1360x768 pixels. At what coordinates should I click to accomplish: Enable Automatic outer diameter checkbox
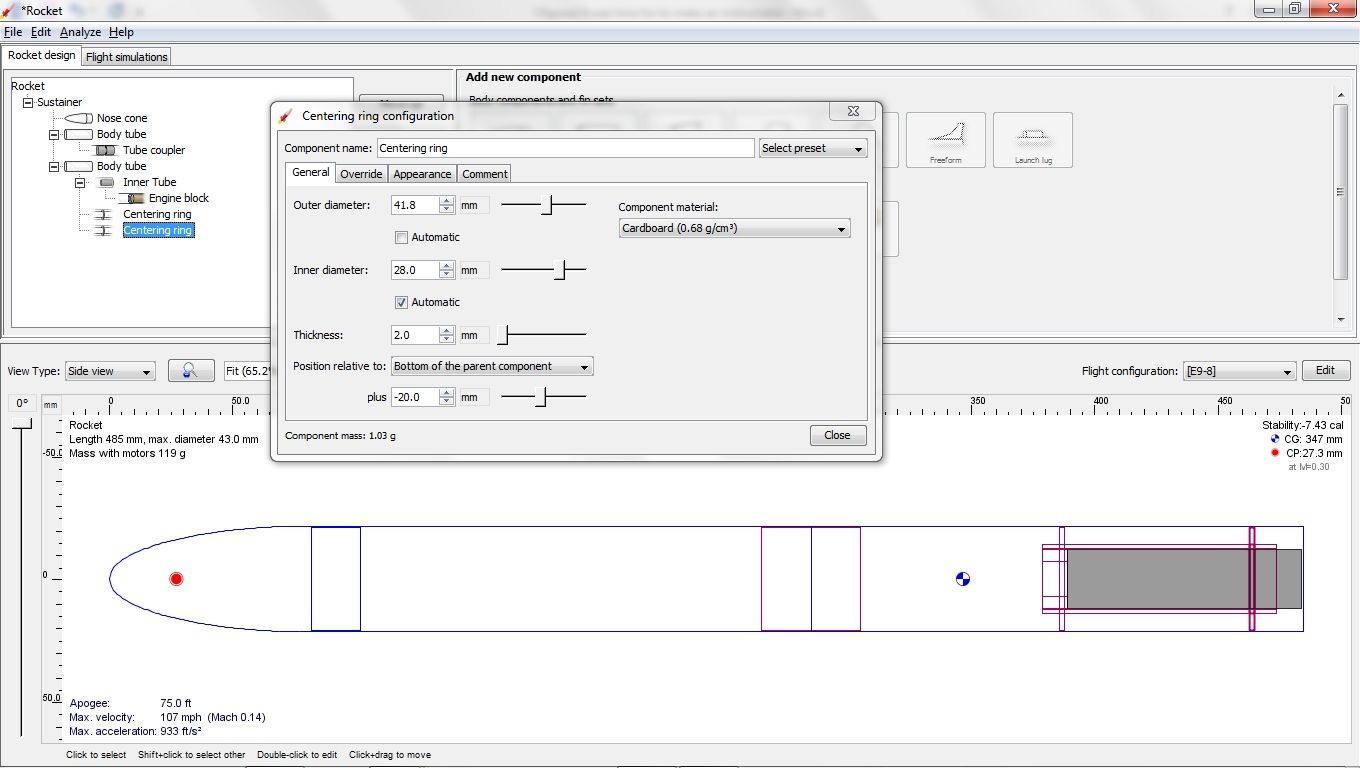[402, 238]
